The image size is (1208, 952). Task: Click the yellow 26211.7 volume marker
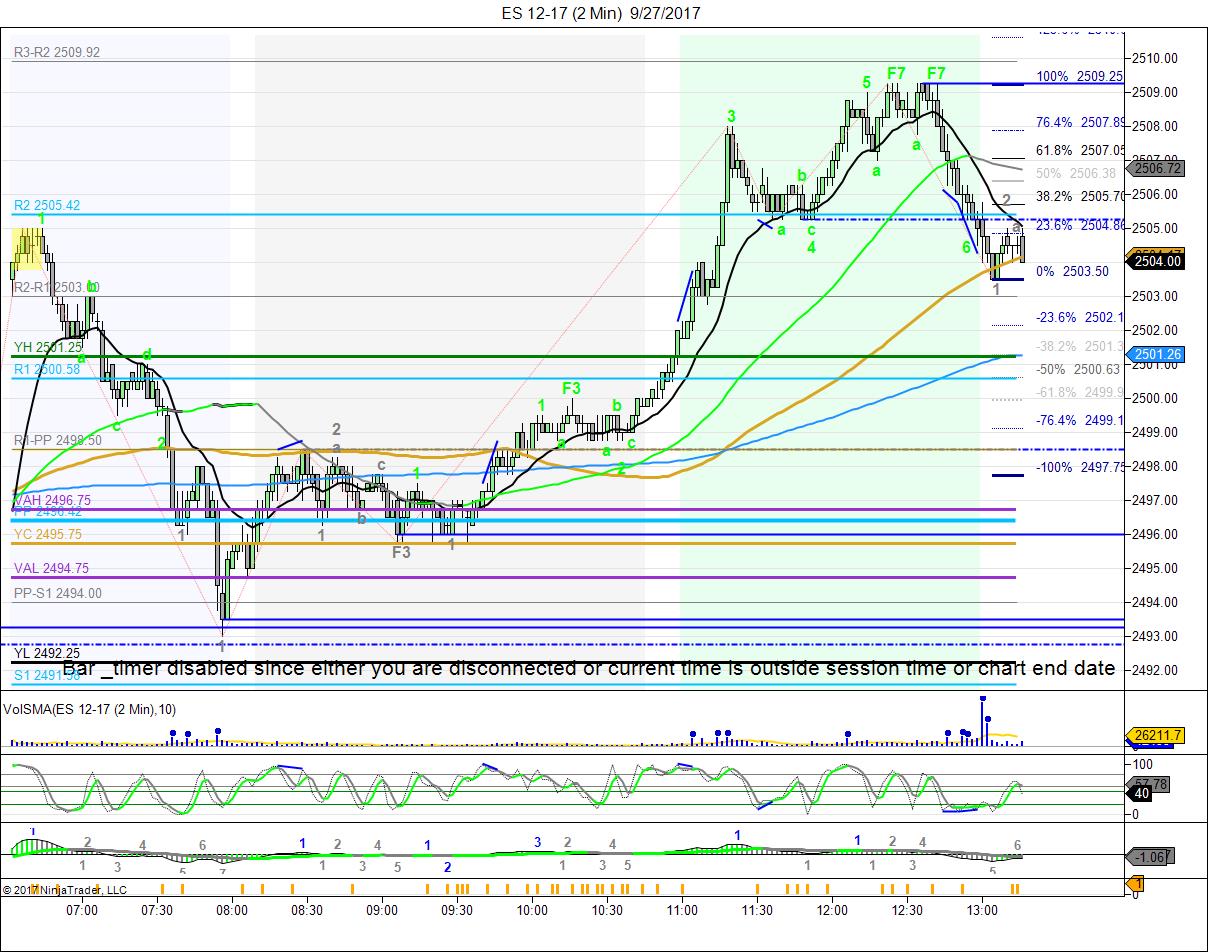point(1155,735)
